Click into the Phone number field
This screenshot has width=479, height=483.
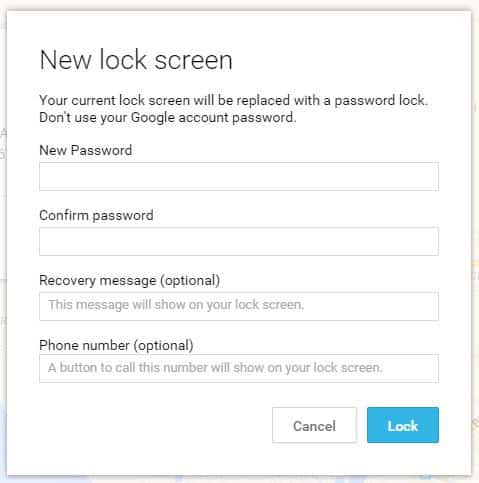click(239, 368)
